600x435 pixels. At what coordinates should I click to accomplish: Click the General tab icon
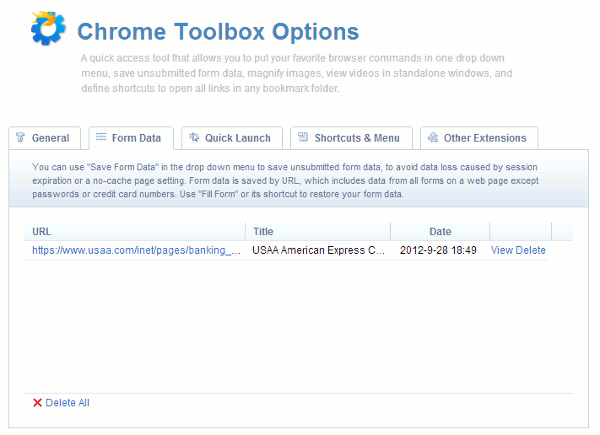pos(20,137)
